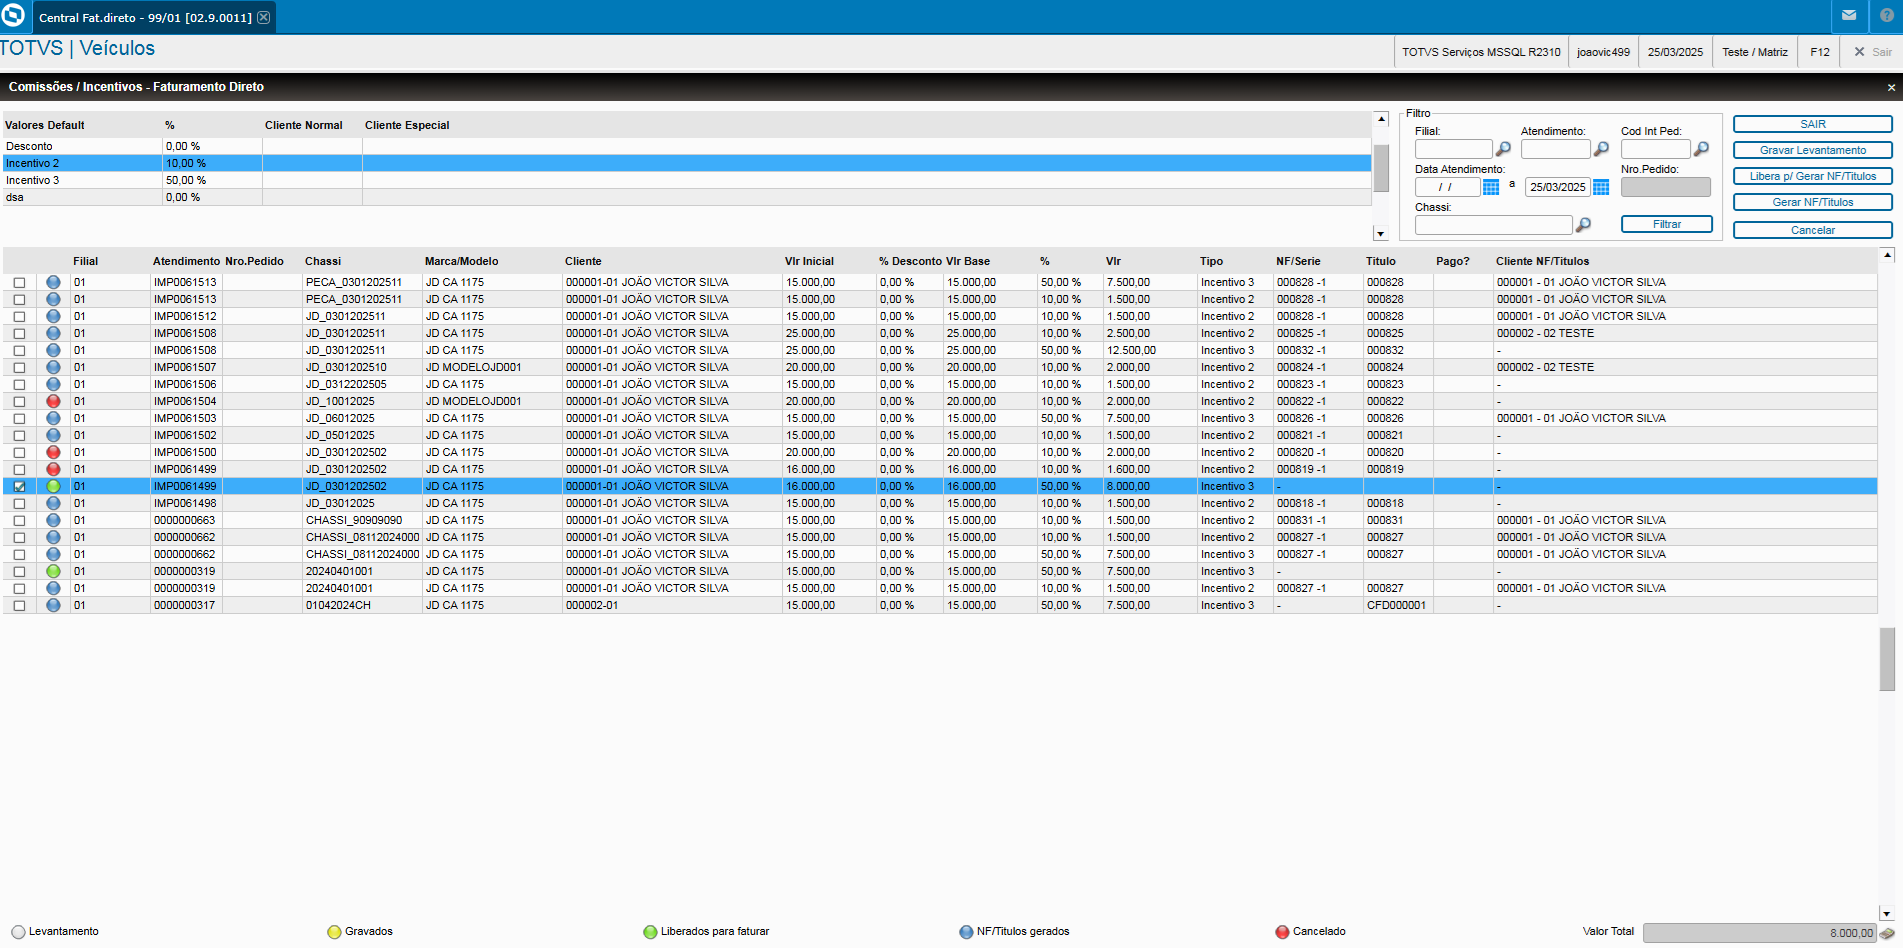Image resolution: width=1903 pixels, height=948 pixels.
Task: Click blue status dot of IMP0061507 row
Action: (x=53, y=367)
